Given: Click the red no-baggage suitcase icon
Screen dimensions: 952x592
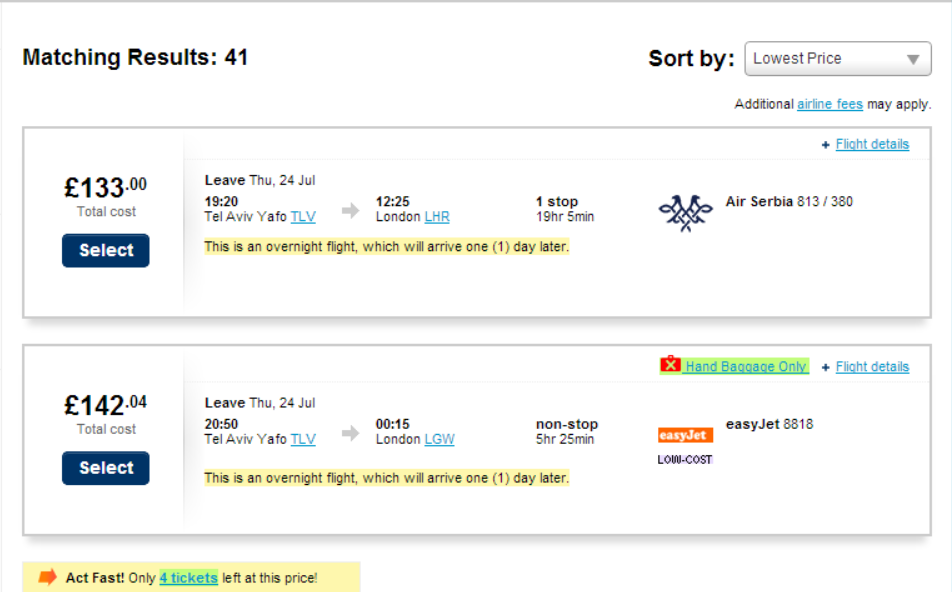Looking at the screenshot, I should click(670, 365).
